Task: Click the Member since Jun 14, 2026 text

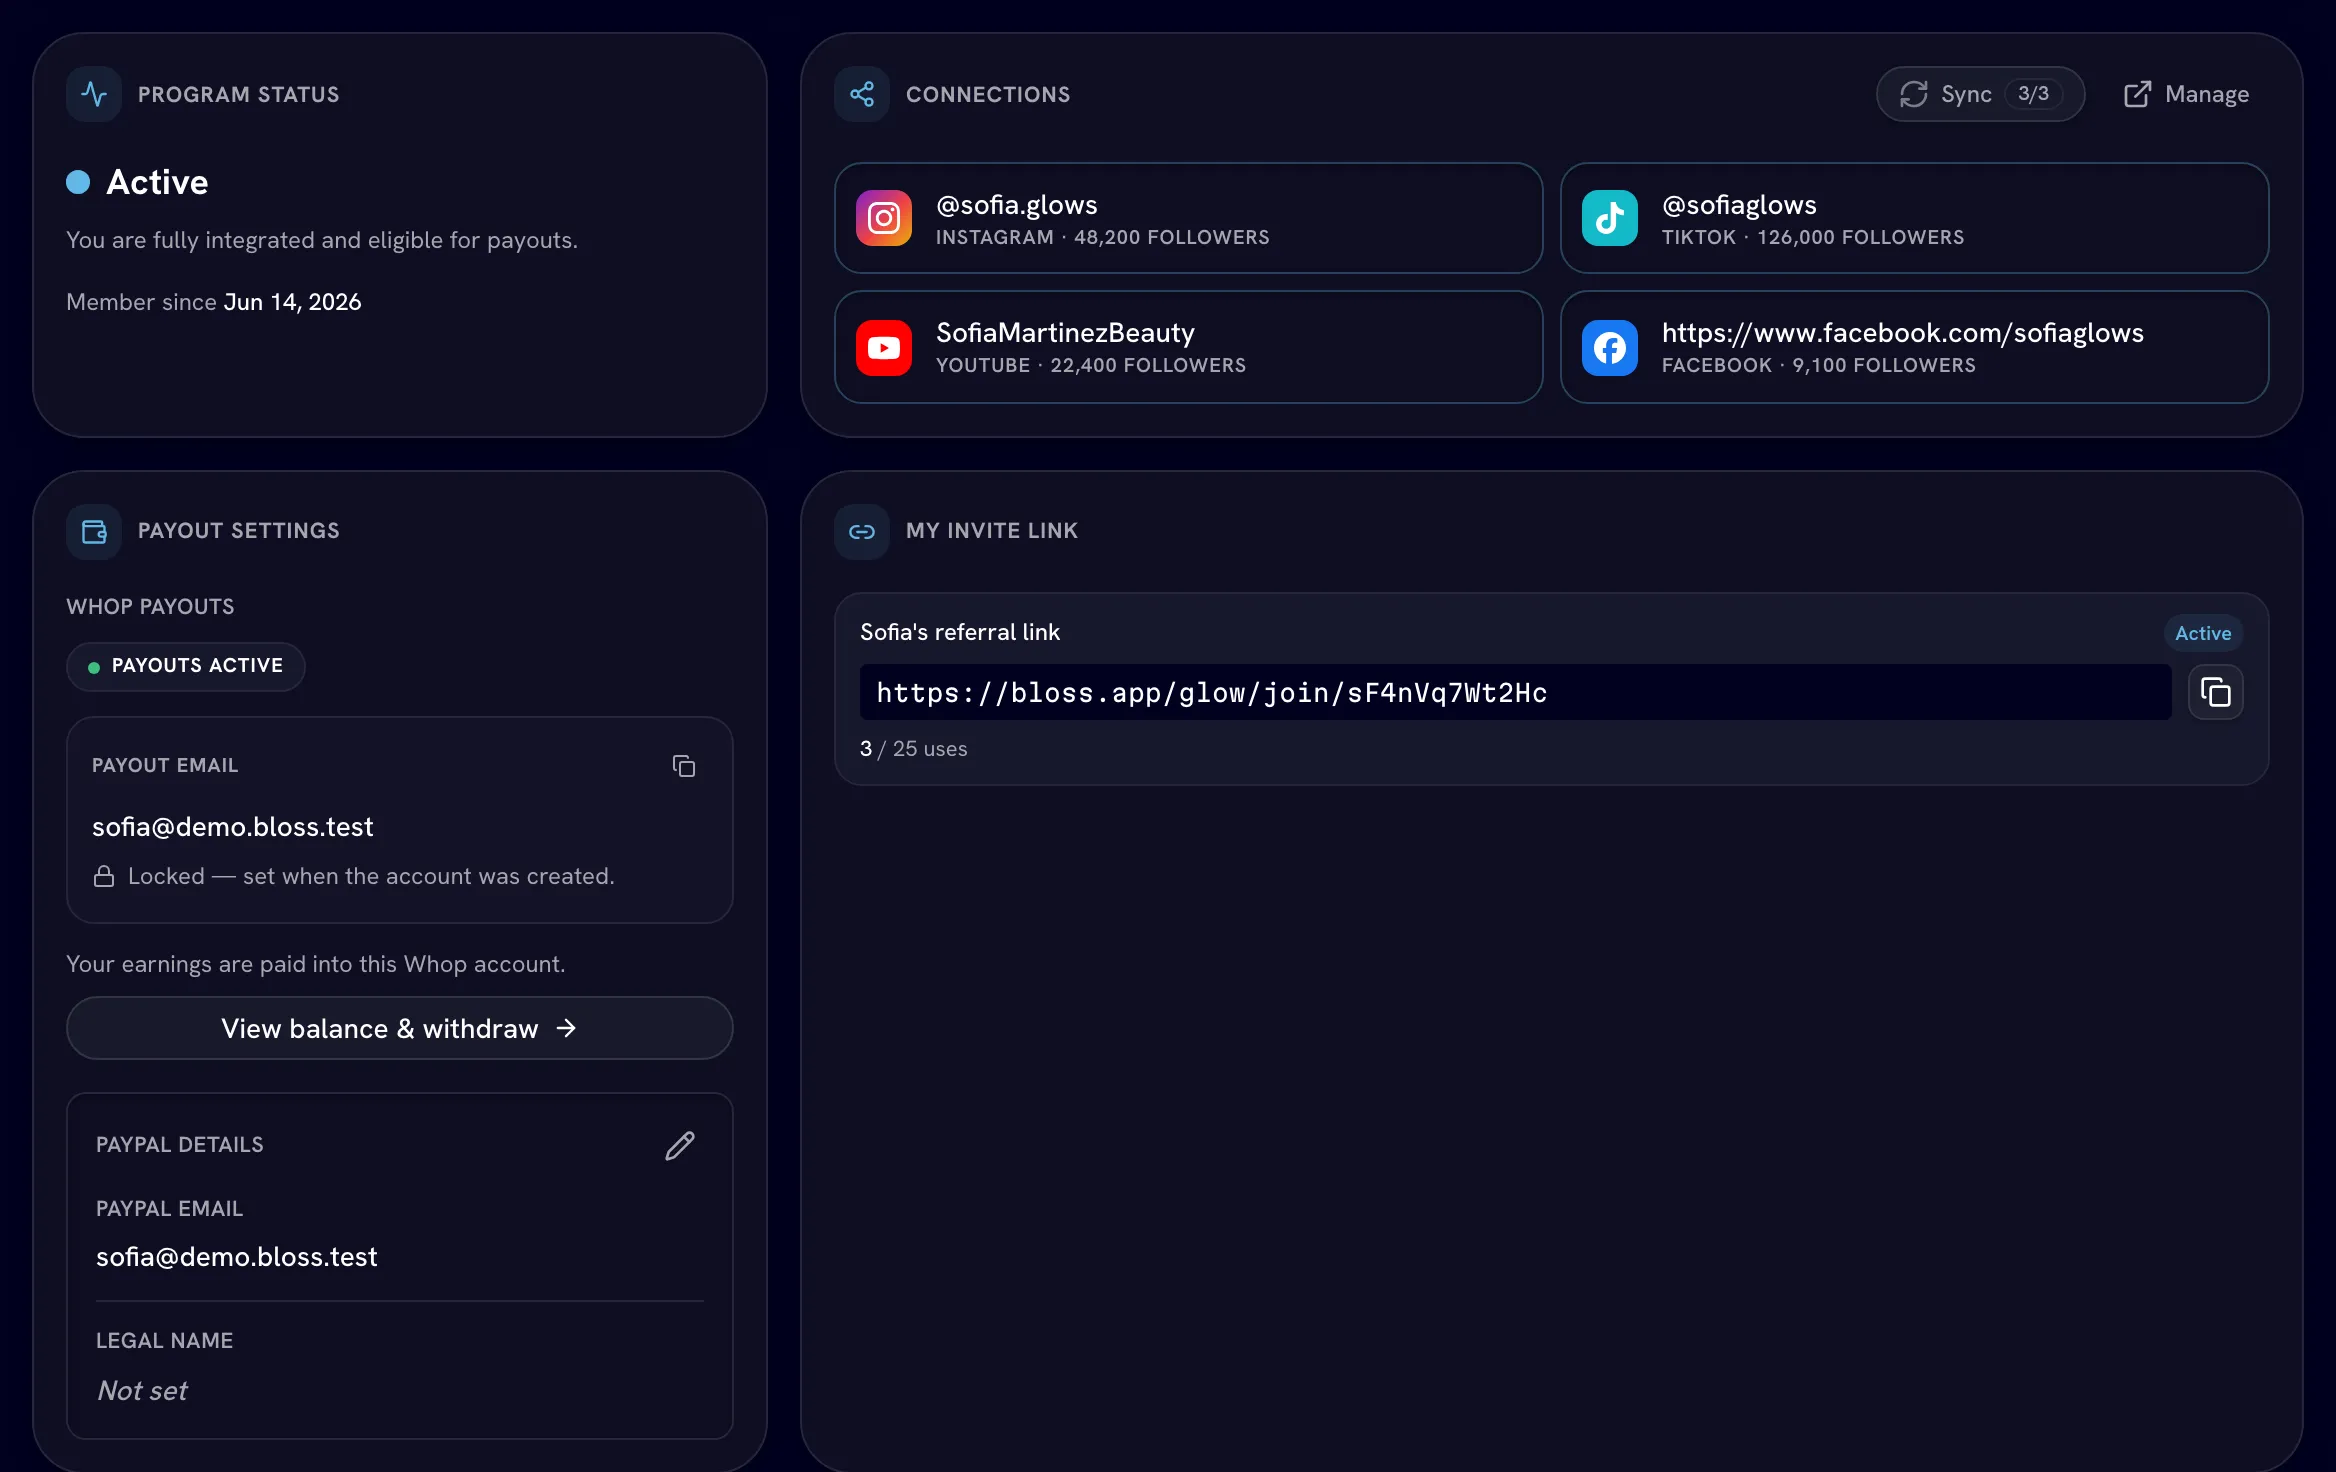Action: coord(214,302)
